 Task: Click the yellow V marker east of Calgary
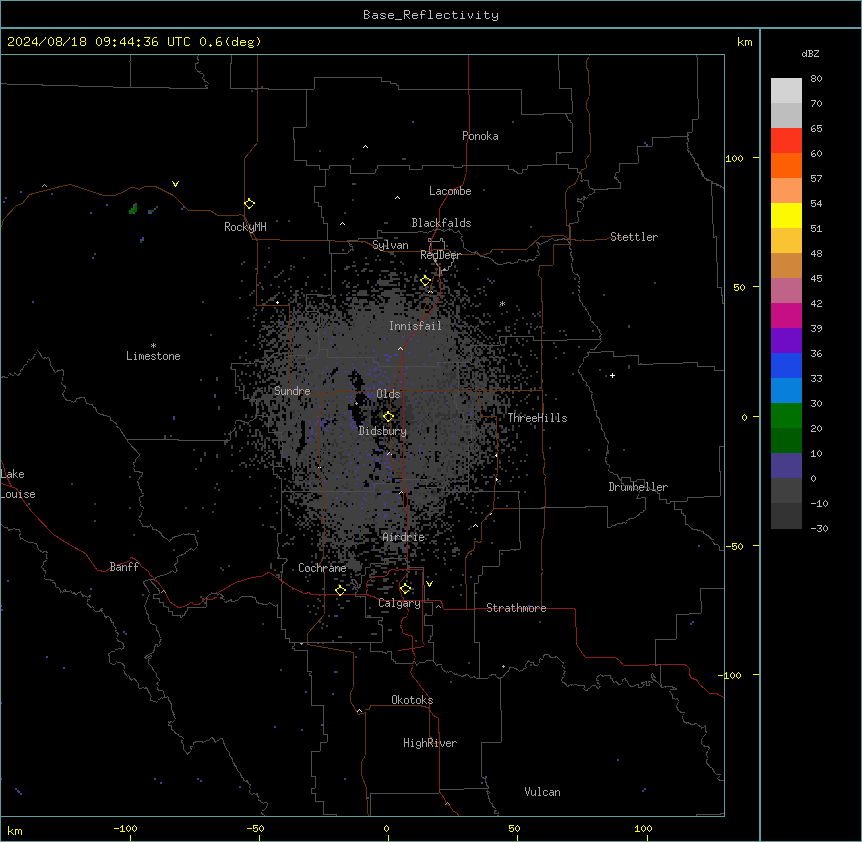click(x=429, y=584)
